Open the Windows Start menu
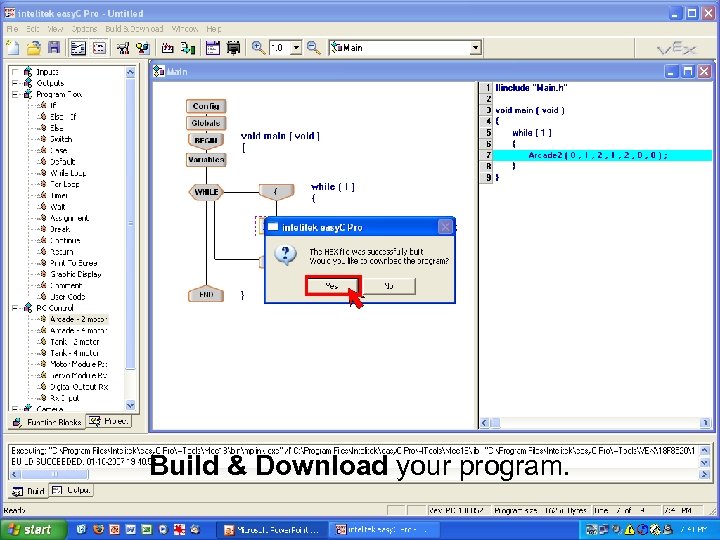 coord(33,529)
